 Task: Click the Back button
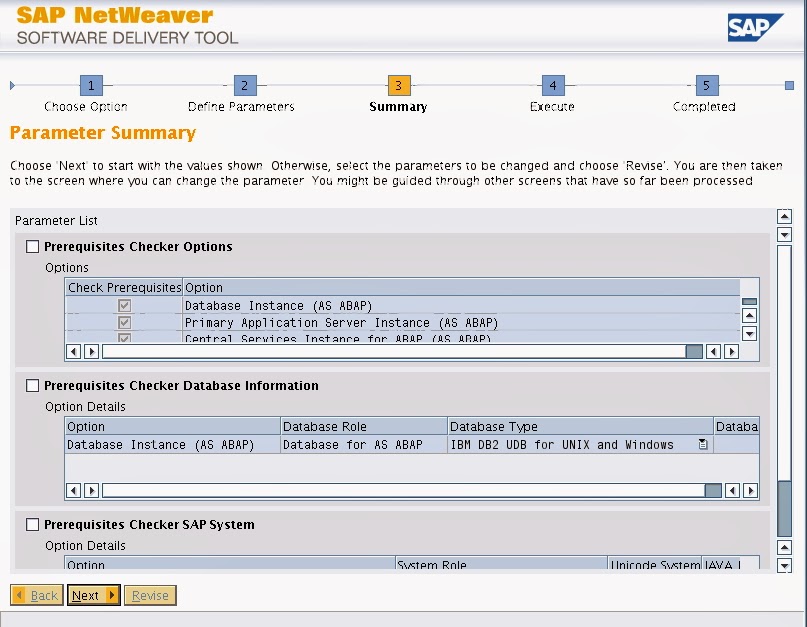point(36,595)
